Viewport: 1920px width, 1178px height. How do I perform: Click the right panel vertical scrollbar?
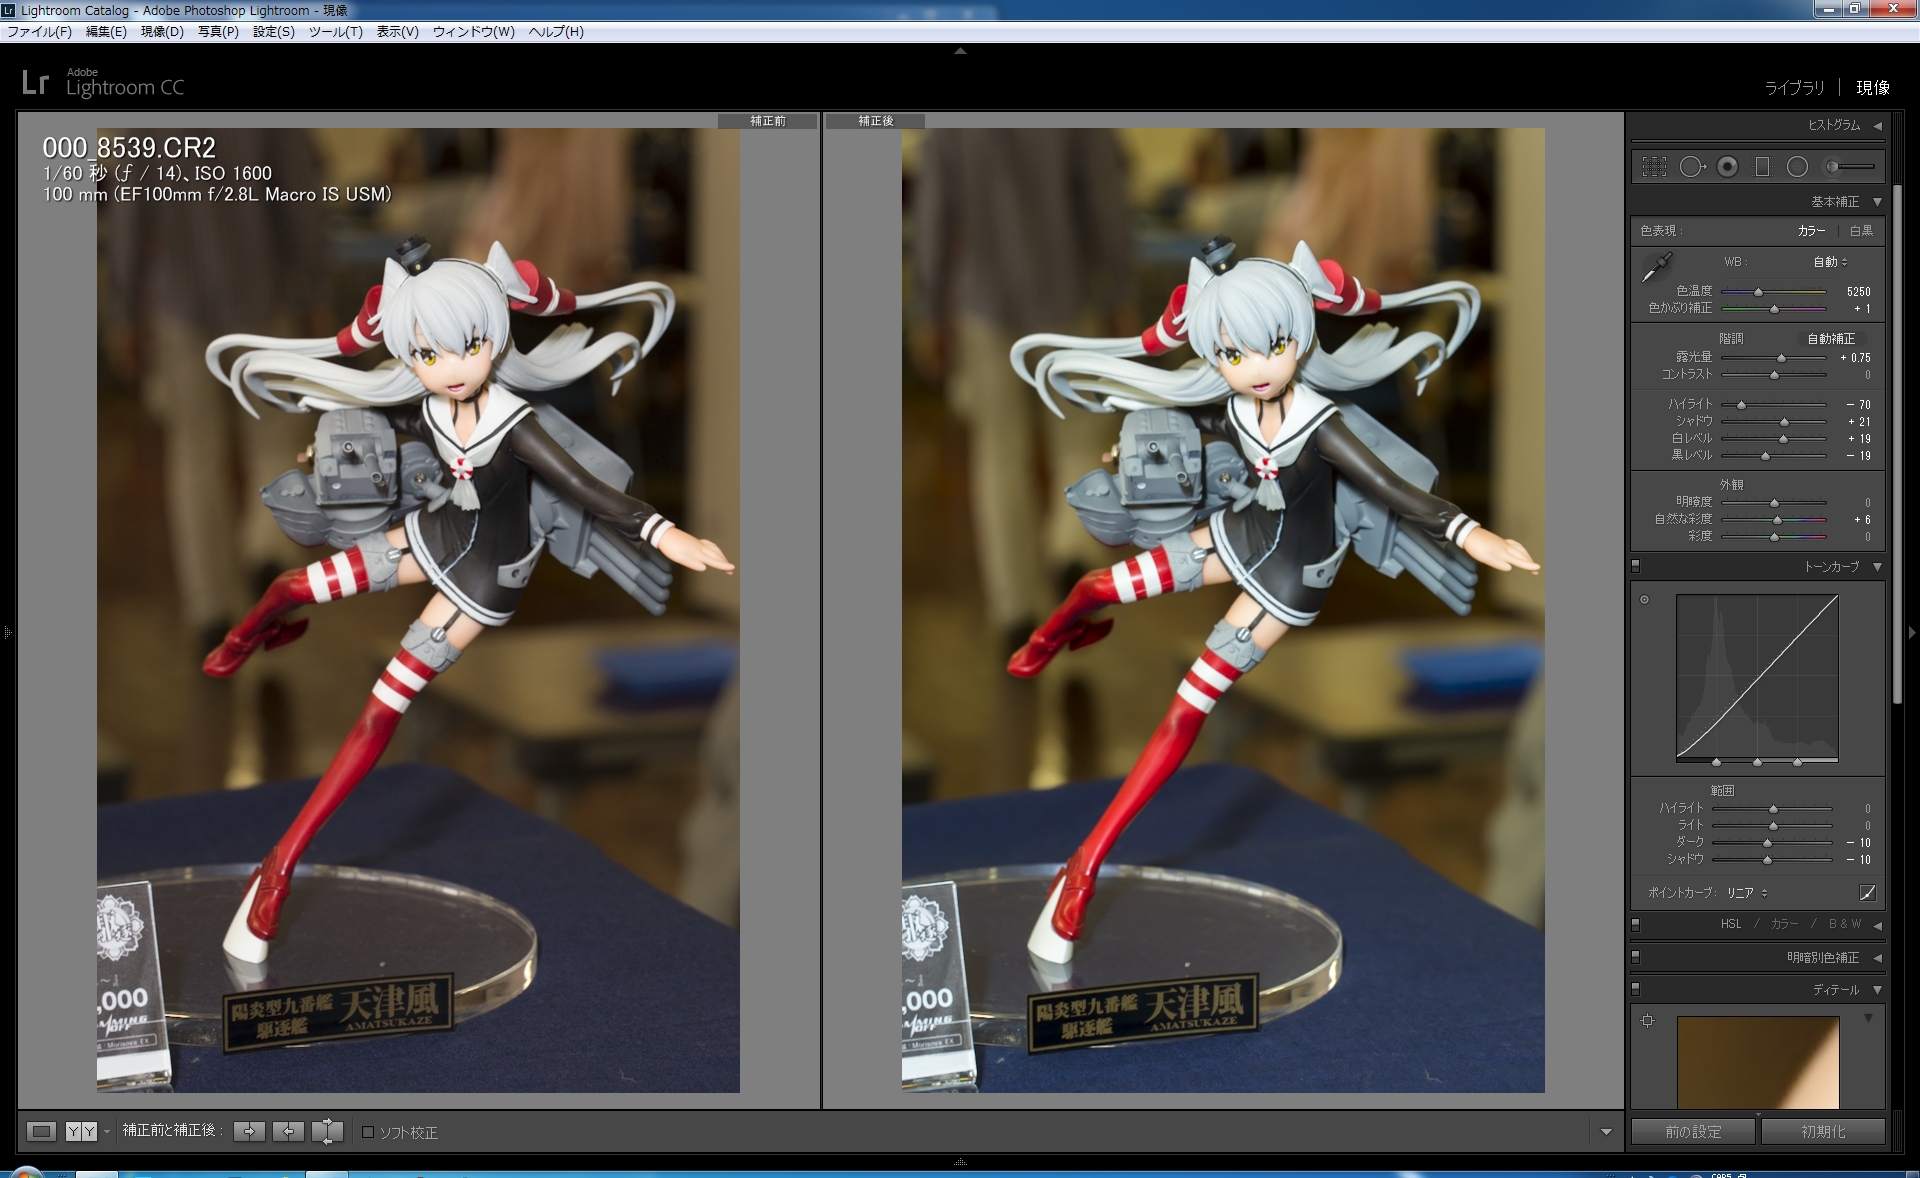(x=1897, y=445)
